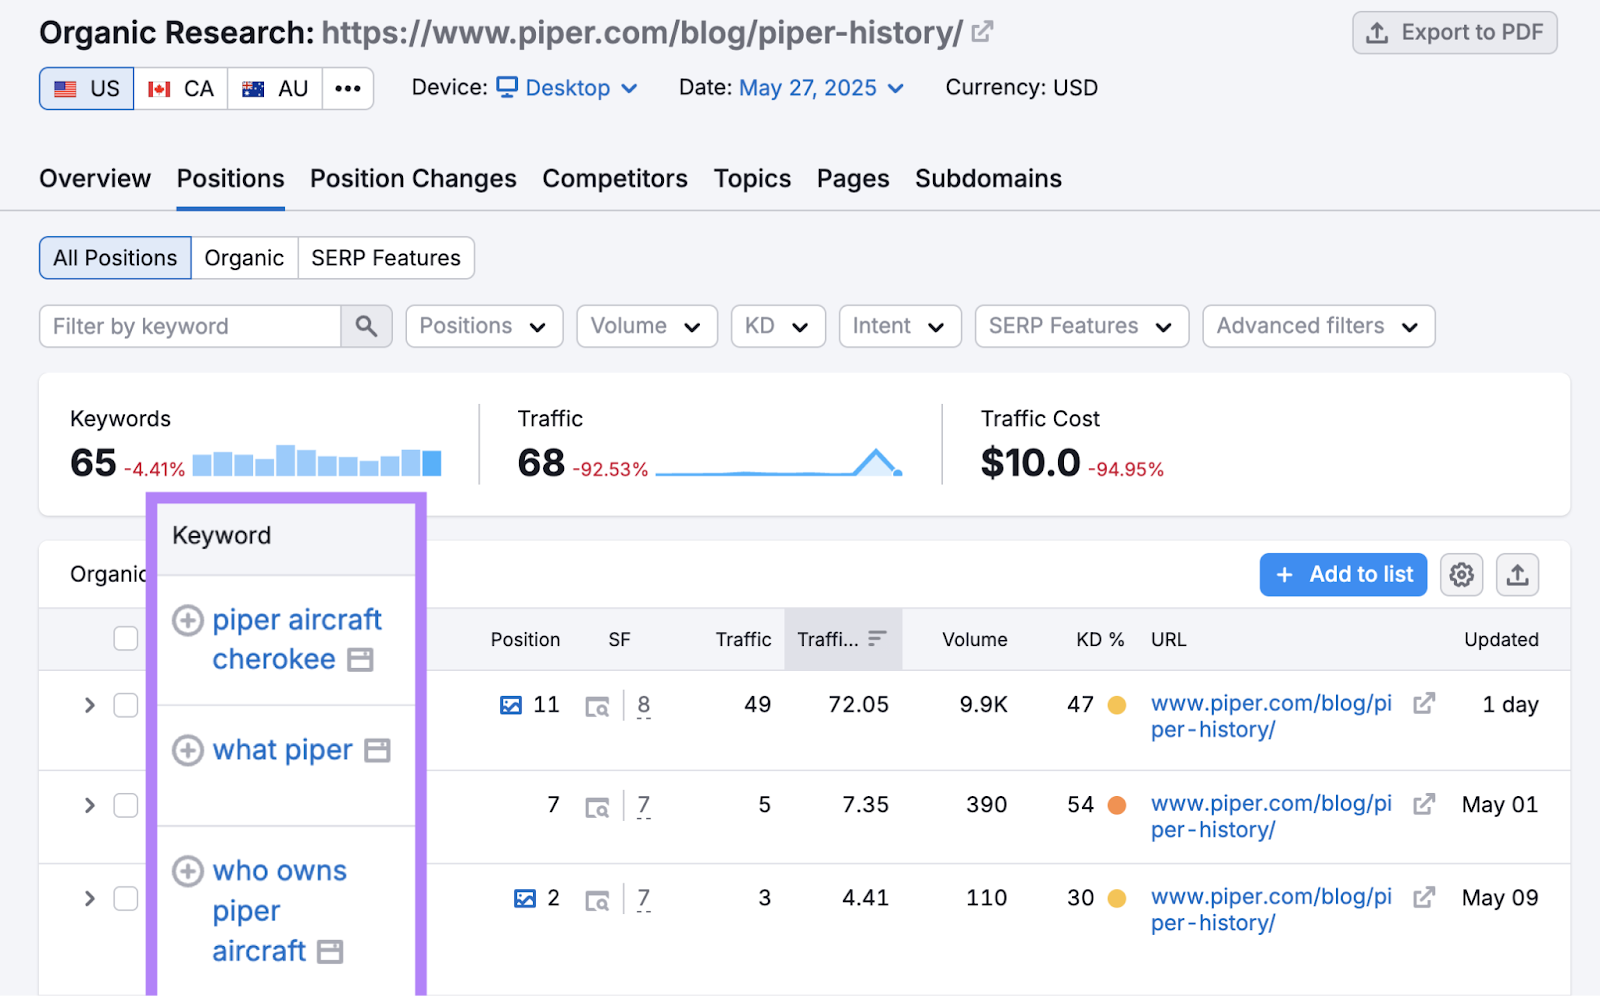Open piper-history URL via its external link icon
The image size is (1600, 996).
click(x=1424, y=704)
